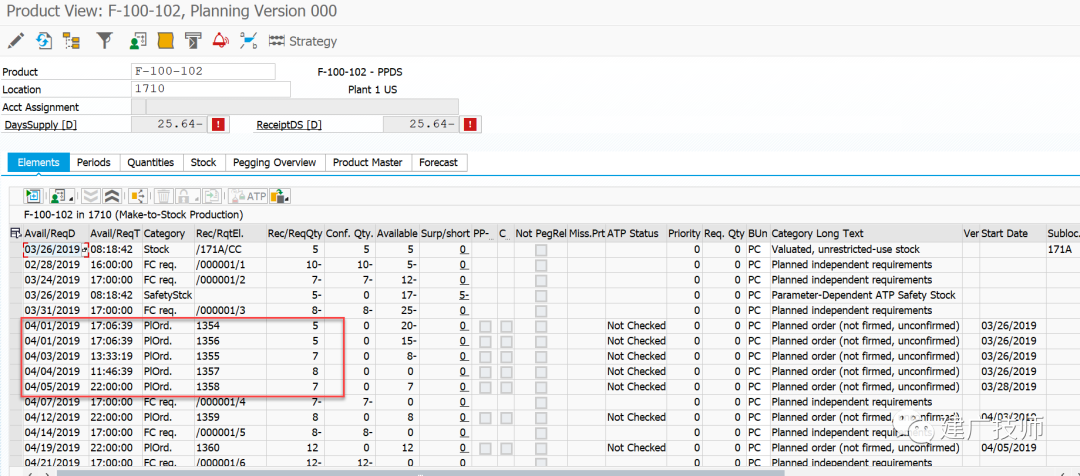
Task: Toggle Not PegRel checkbox in Stock row
Action: pyautogui.click(x=541, y=249)
